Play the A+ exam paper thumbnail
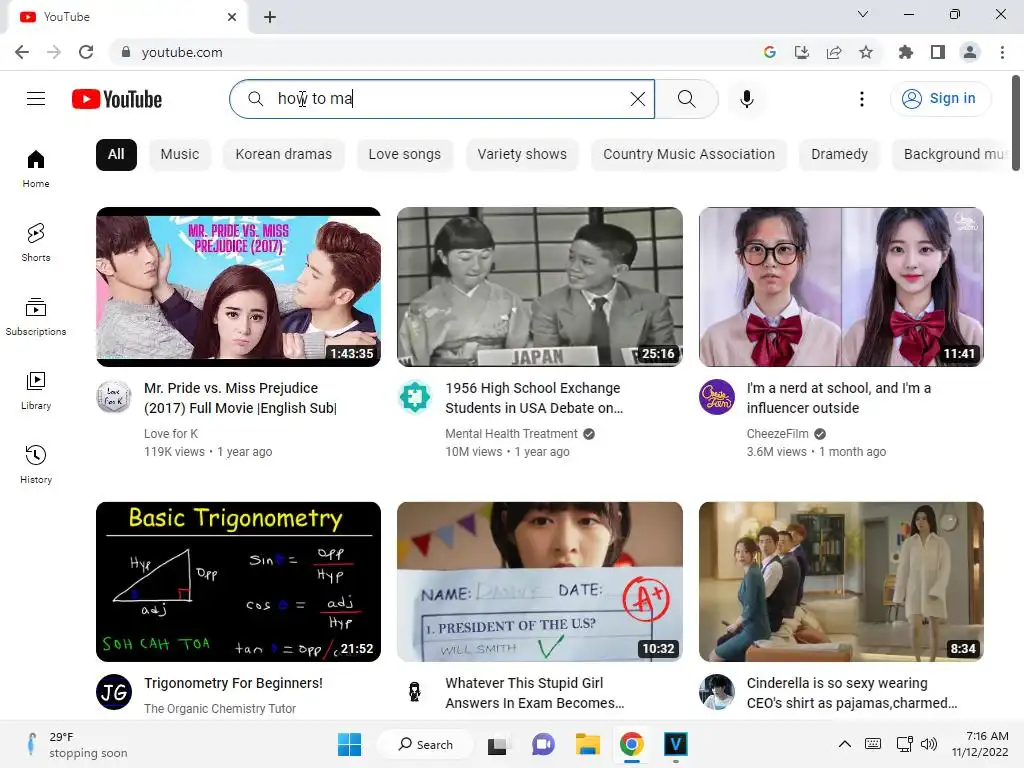The width and height of the screenshot is (1024, 768). pos(539,582)
